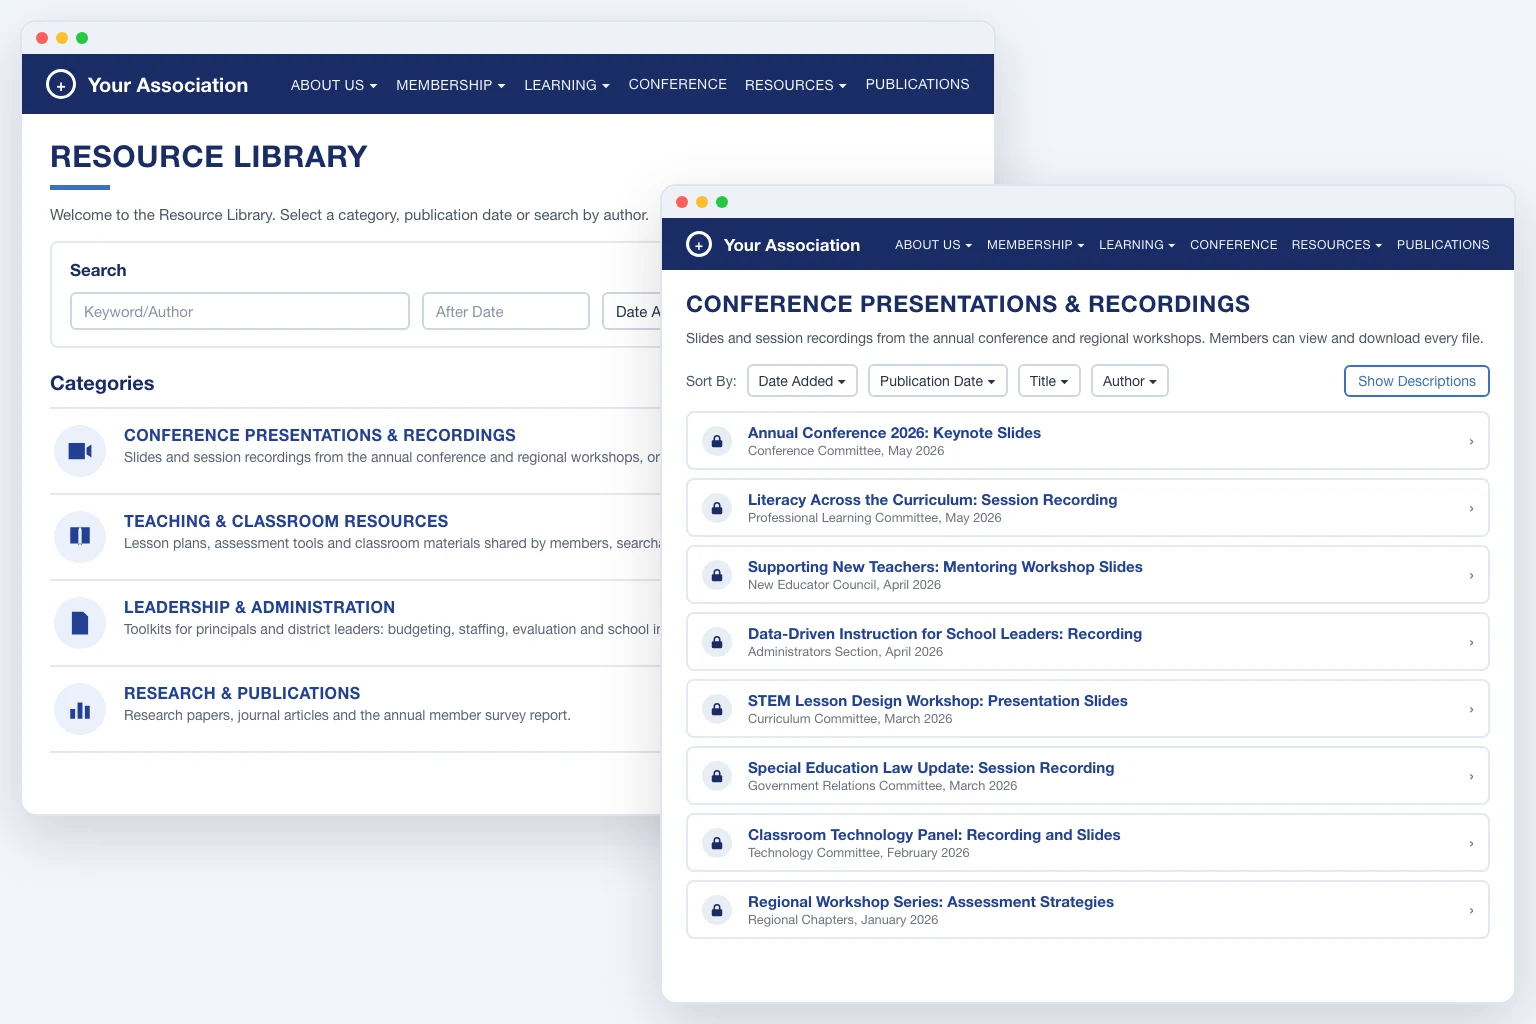
Task: Click the lock icon beside Annual Conference 2026 Keynote Slides
Action: (x=717, y=441)
